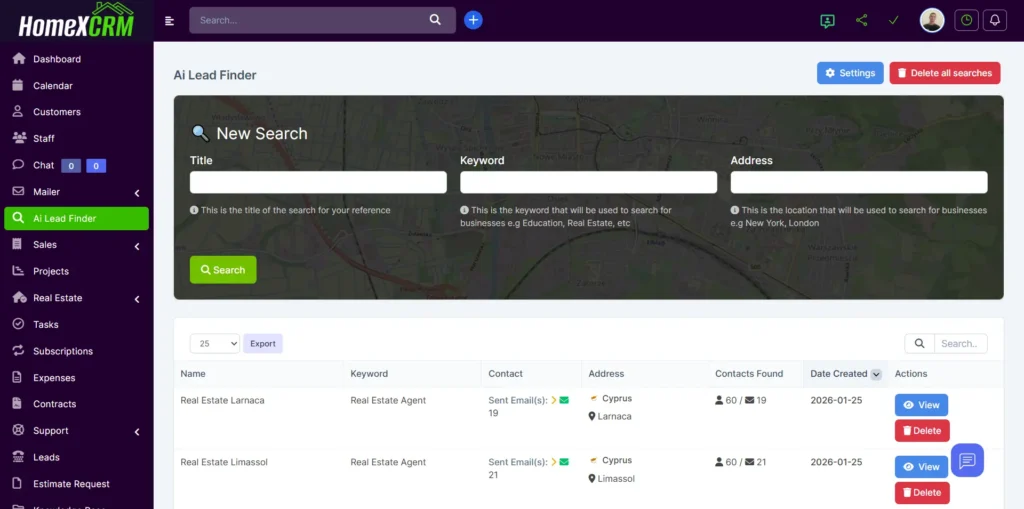1024x509 pixels.
Task: Click the share icon in top bar
Action: [861, 20]
